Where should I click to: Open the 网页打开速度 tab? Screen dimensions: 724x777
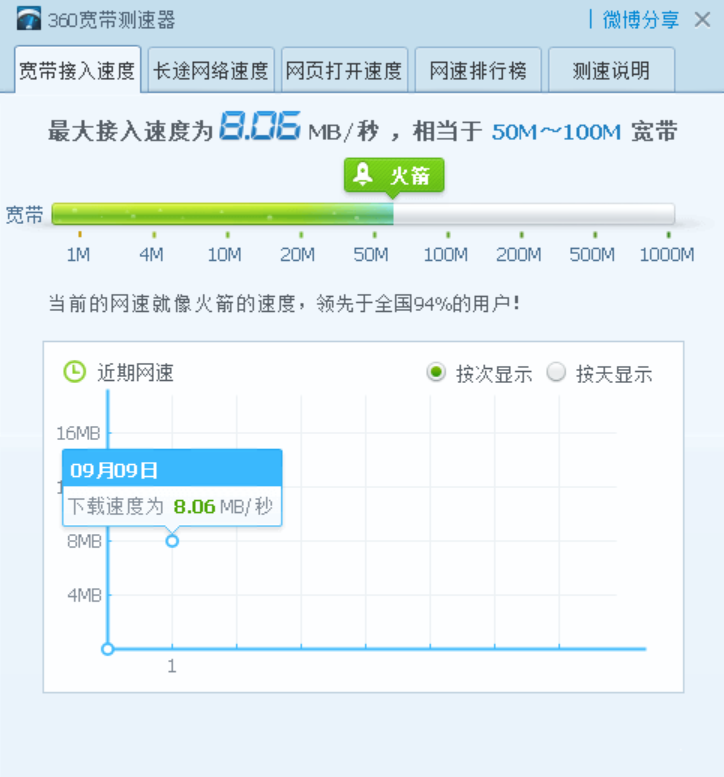344,70
